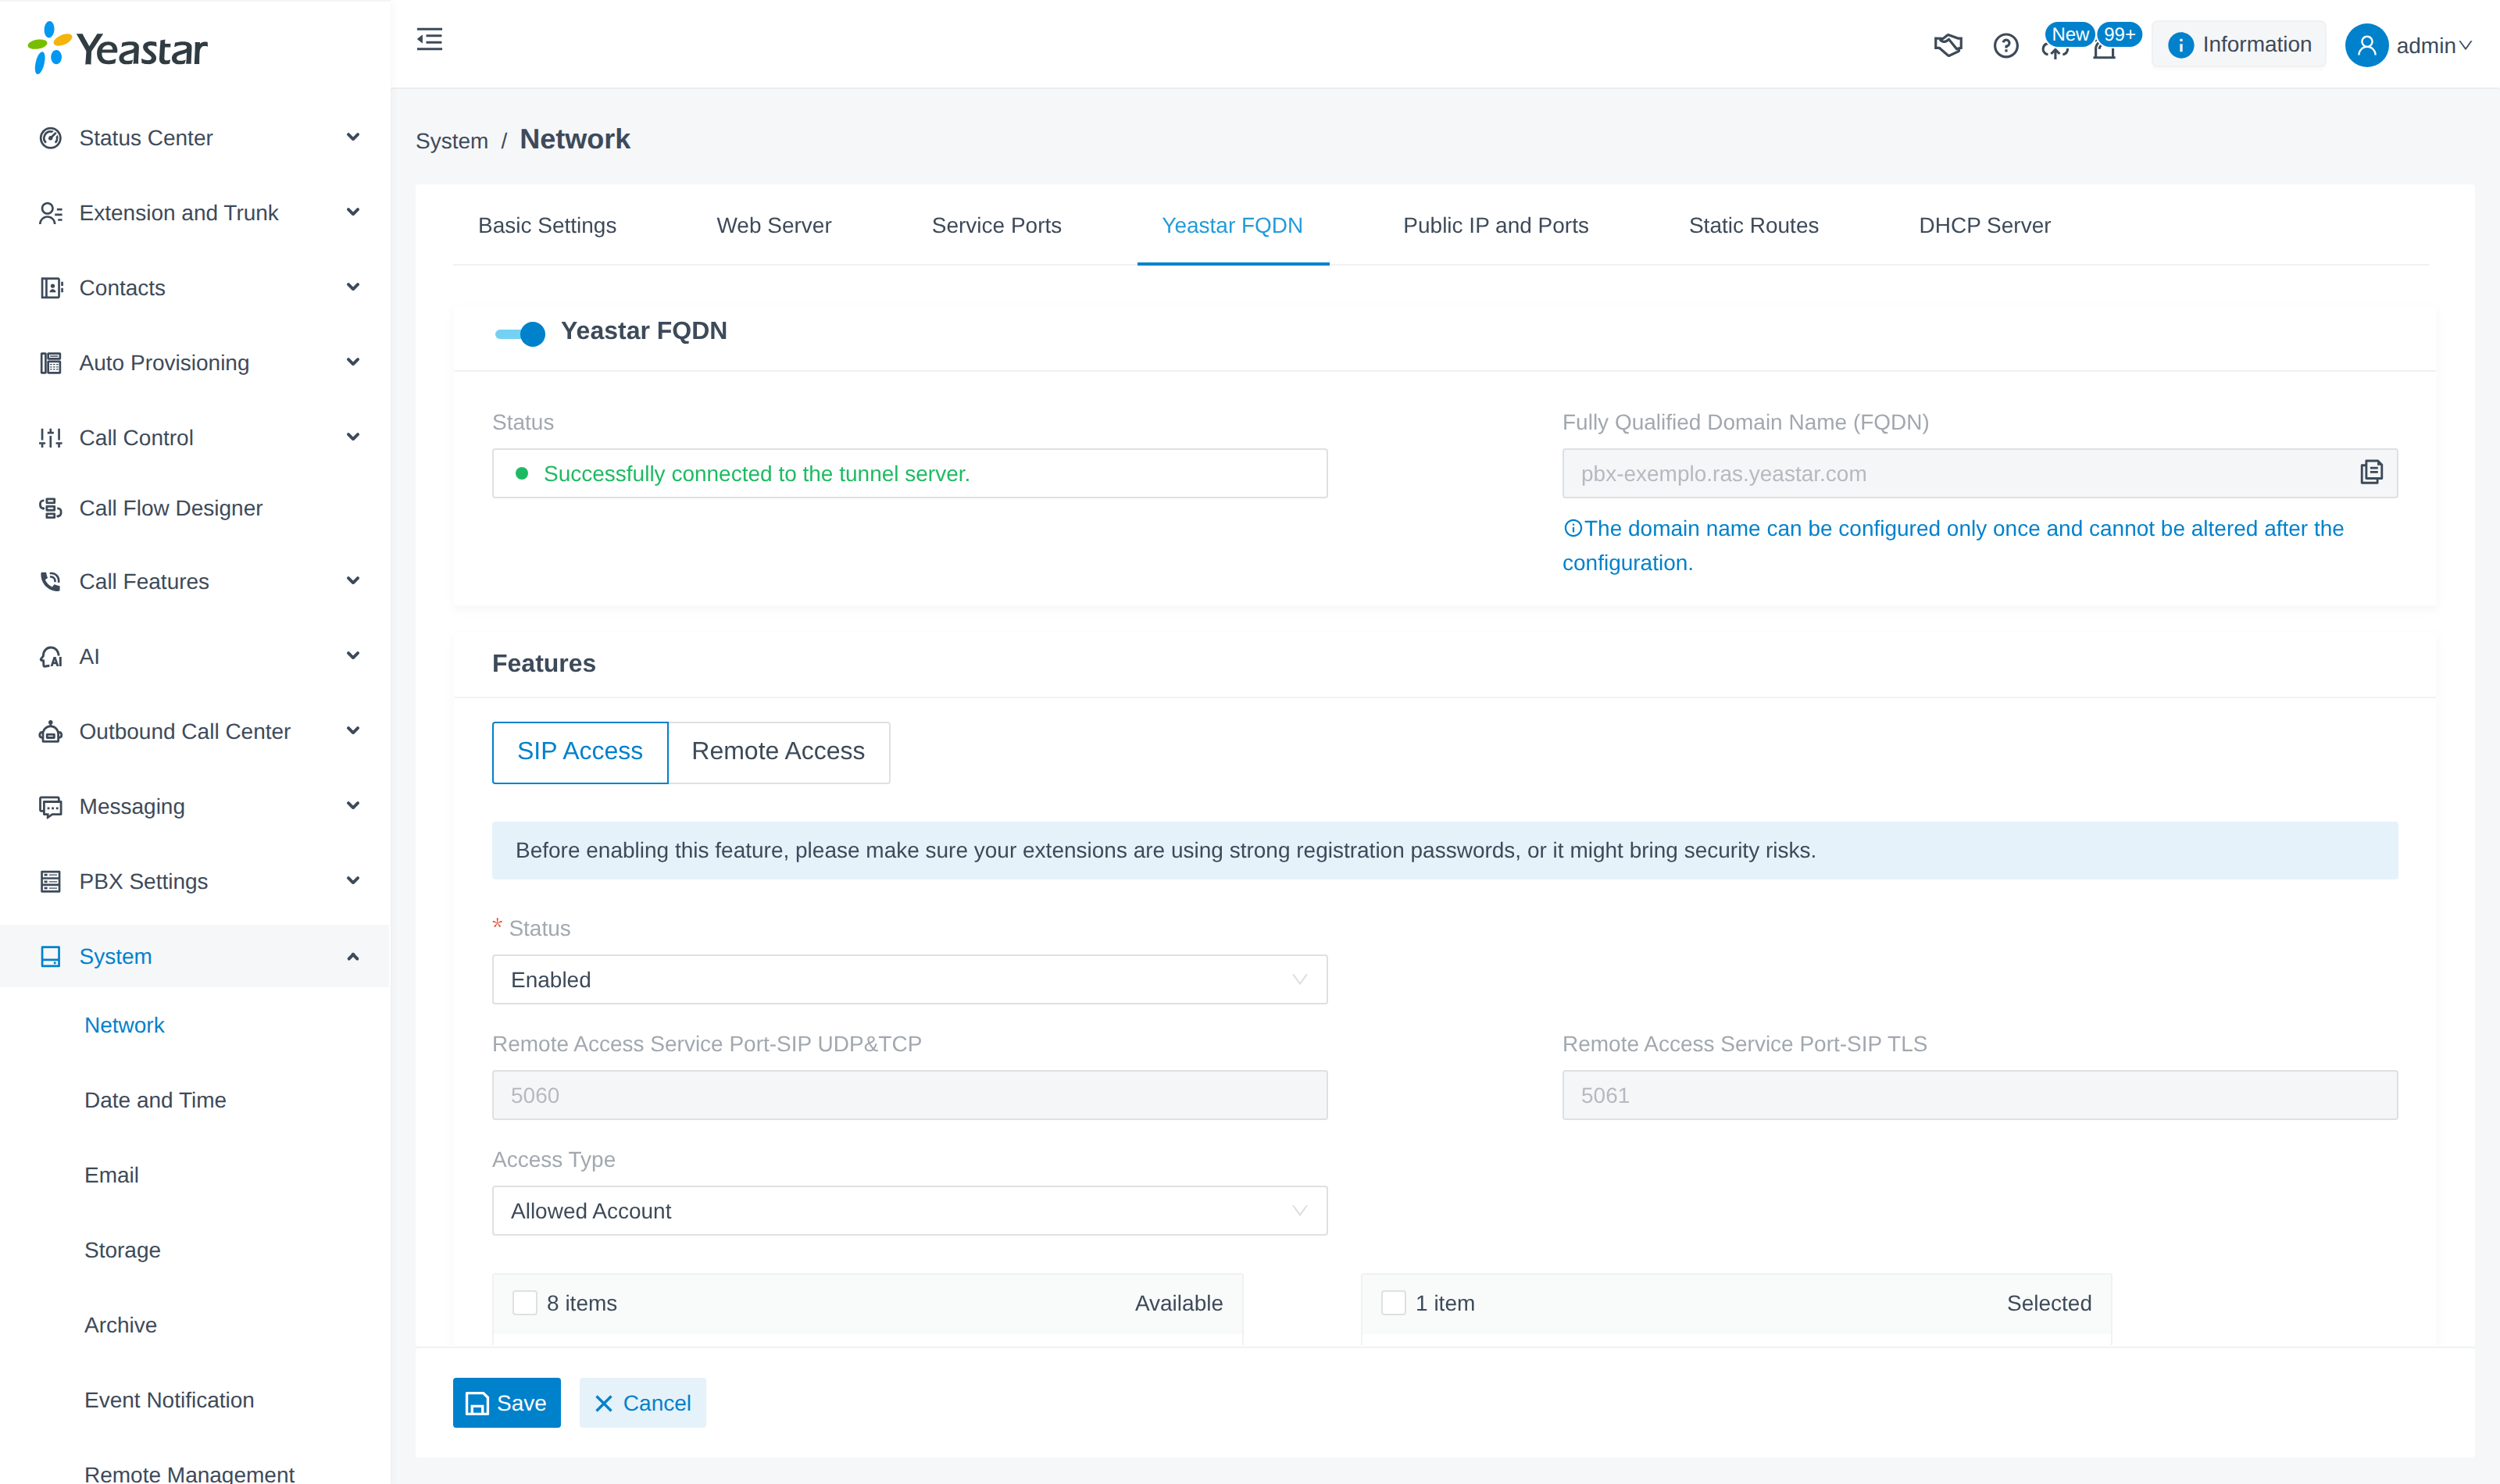Switch to the Web Server tab

774,225
